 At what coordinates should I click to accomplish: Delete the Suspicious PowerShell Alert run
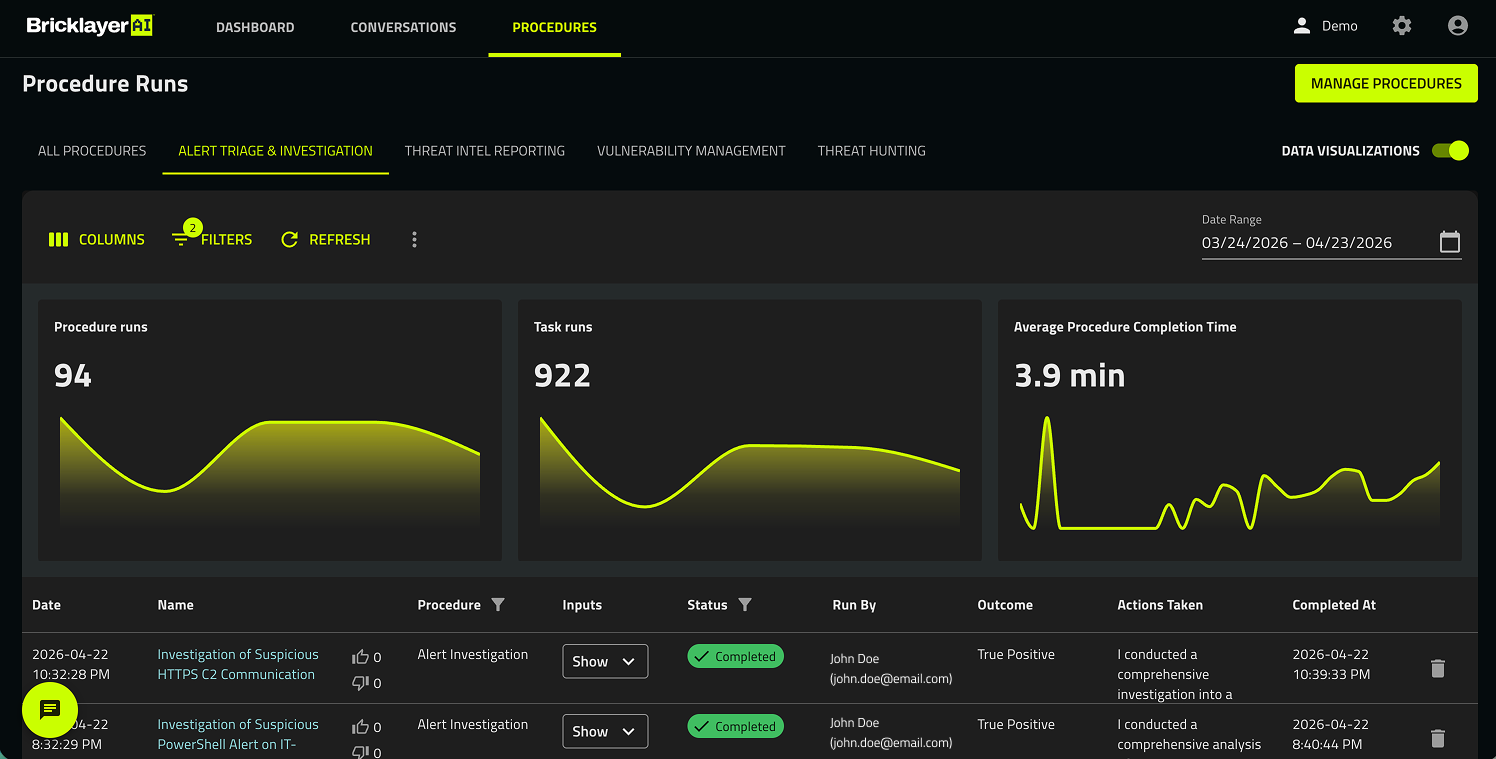point(1438,738)
